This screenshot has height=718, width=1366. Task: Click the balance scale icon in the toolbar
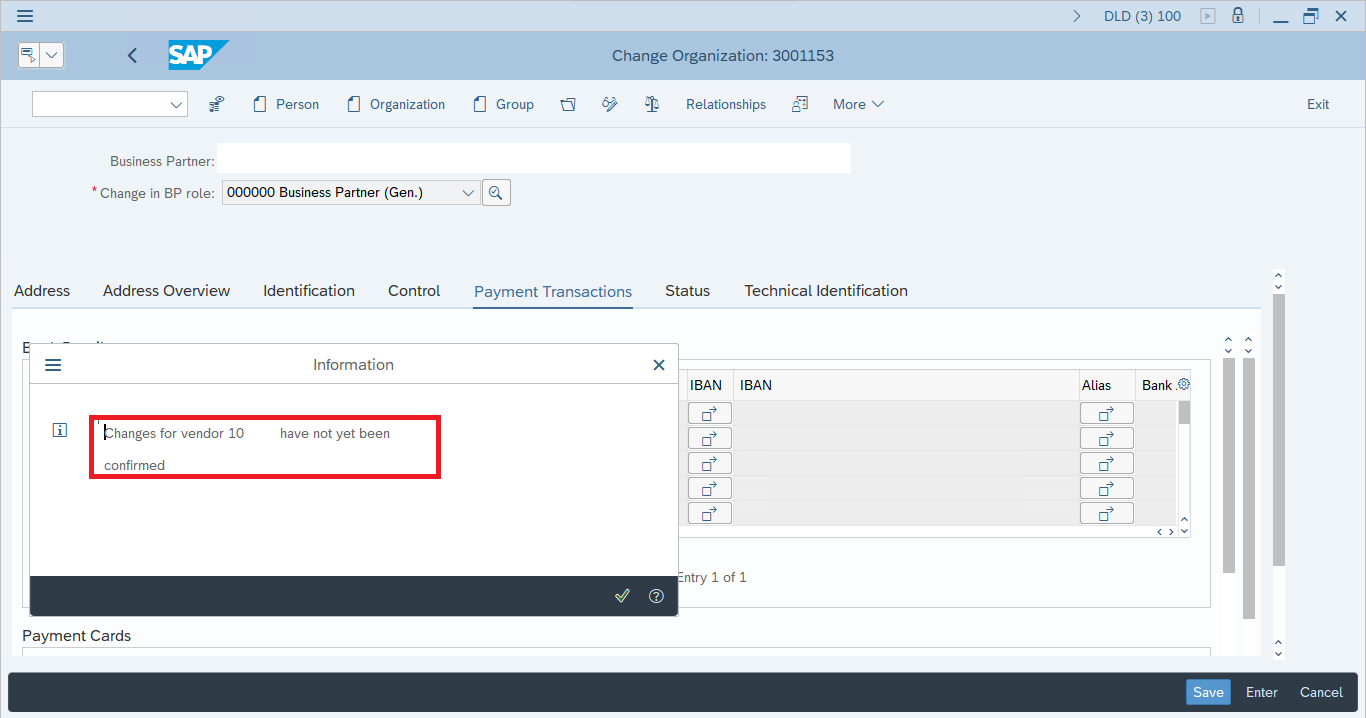(x=652, y=104)
